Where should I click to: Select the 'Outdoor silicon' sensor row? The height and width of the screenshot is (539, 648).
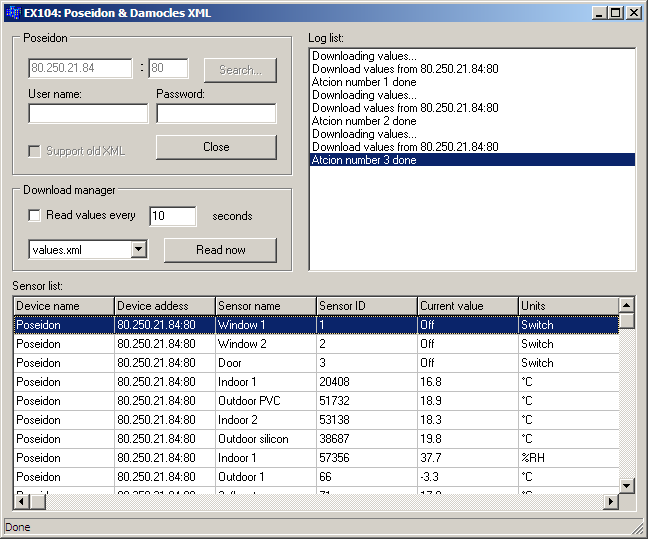coord(316,439)
